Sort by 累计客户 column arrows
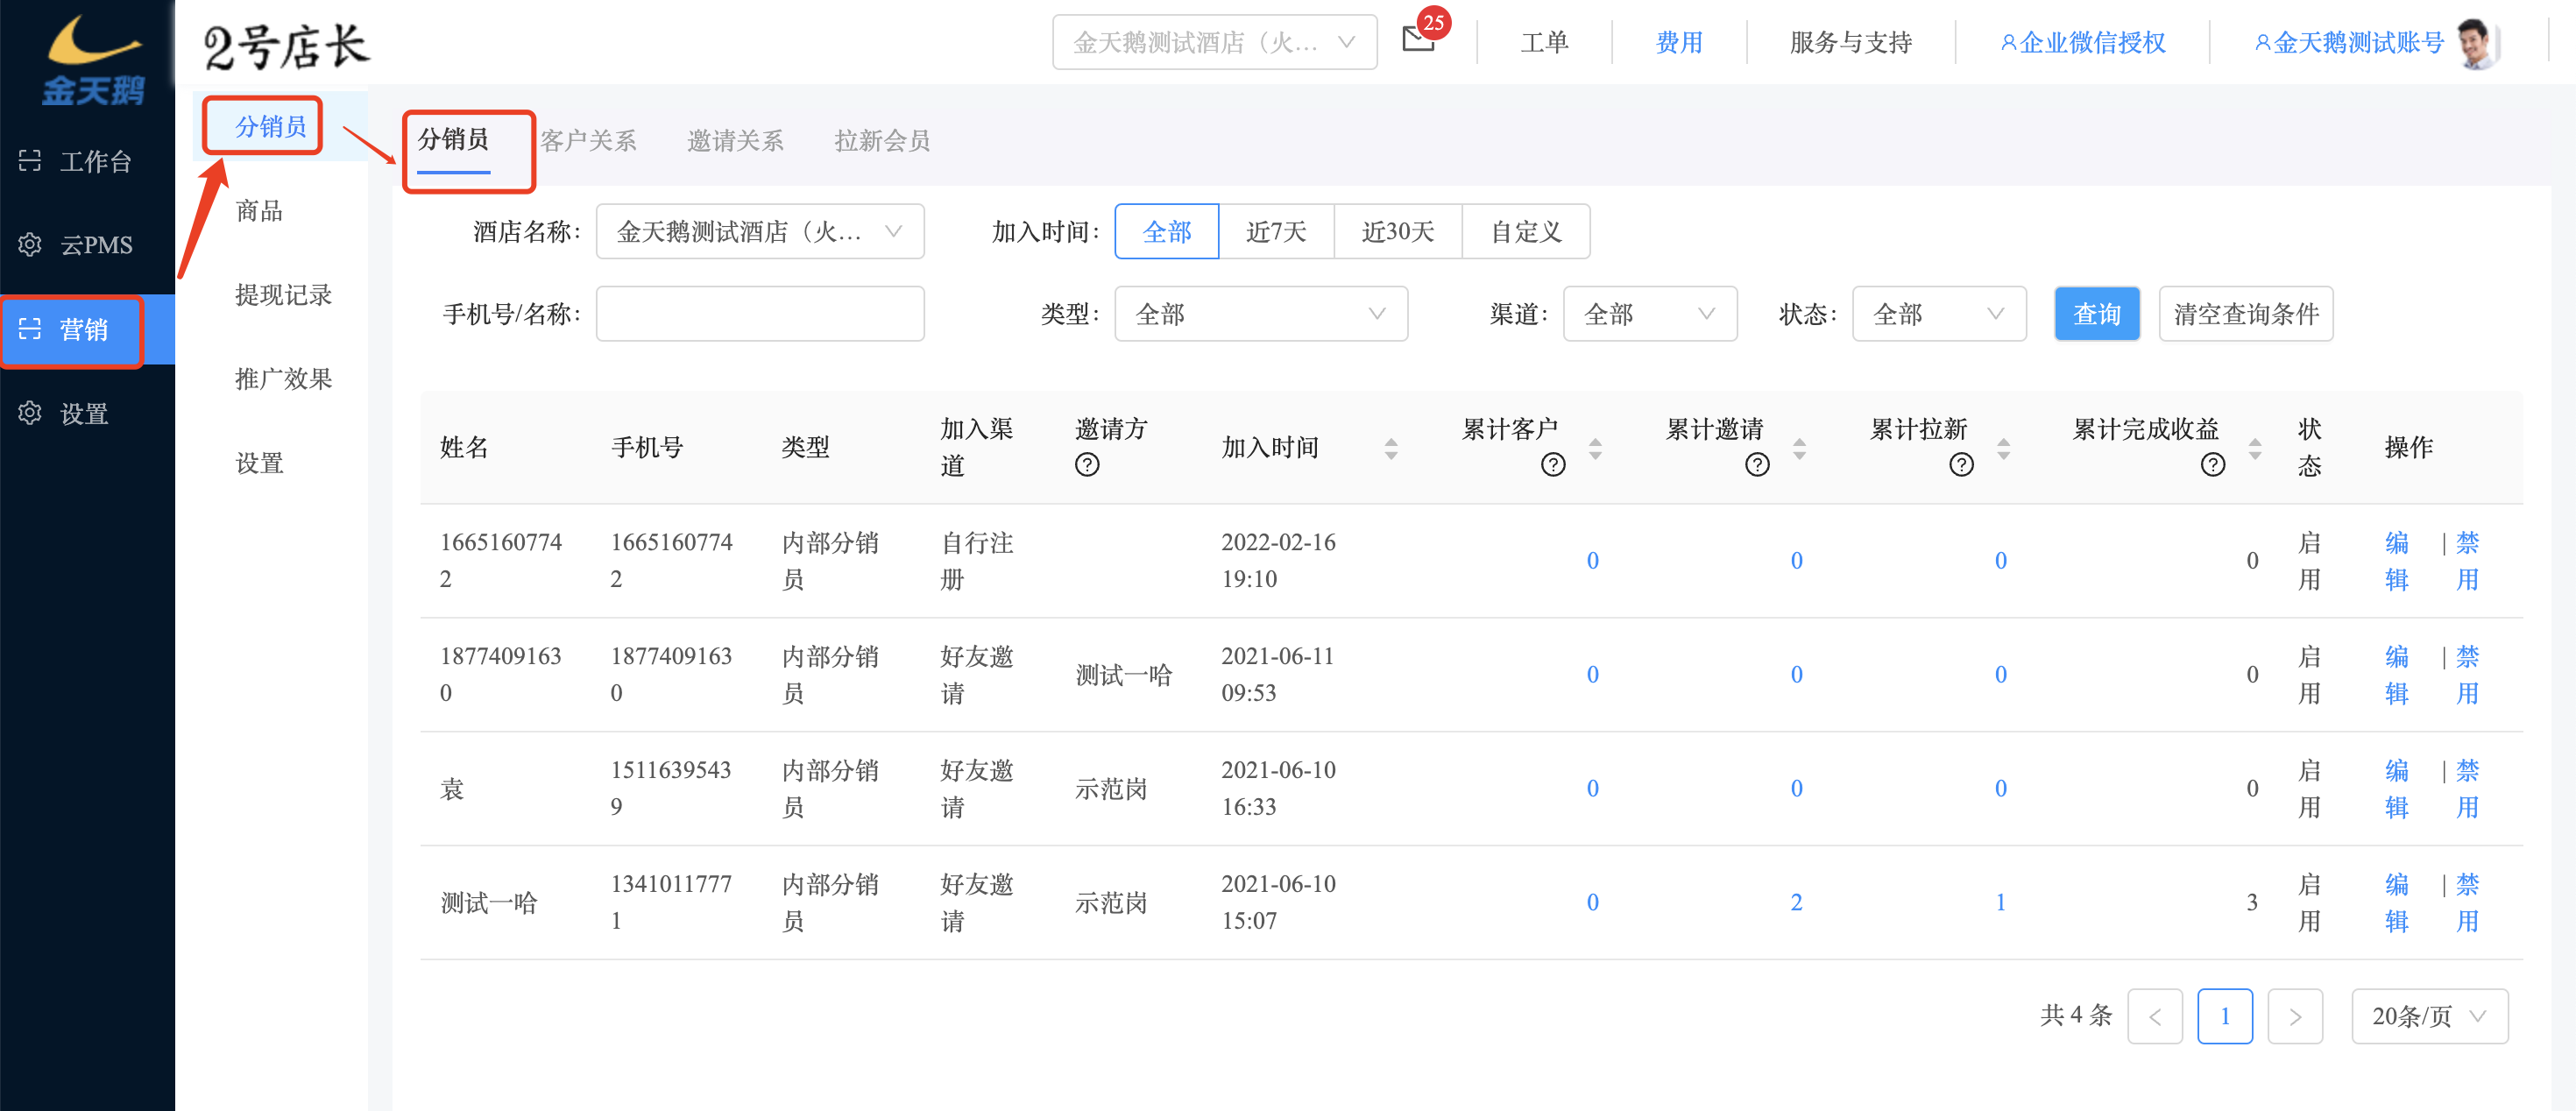 [x=1596, y=448]
